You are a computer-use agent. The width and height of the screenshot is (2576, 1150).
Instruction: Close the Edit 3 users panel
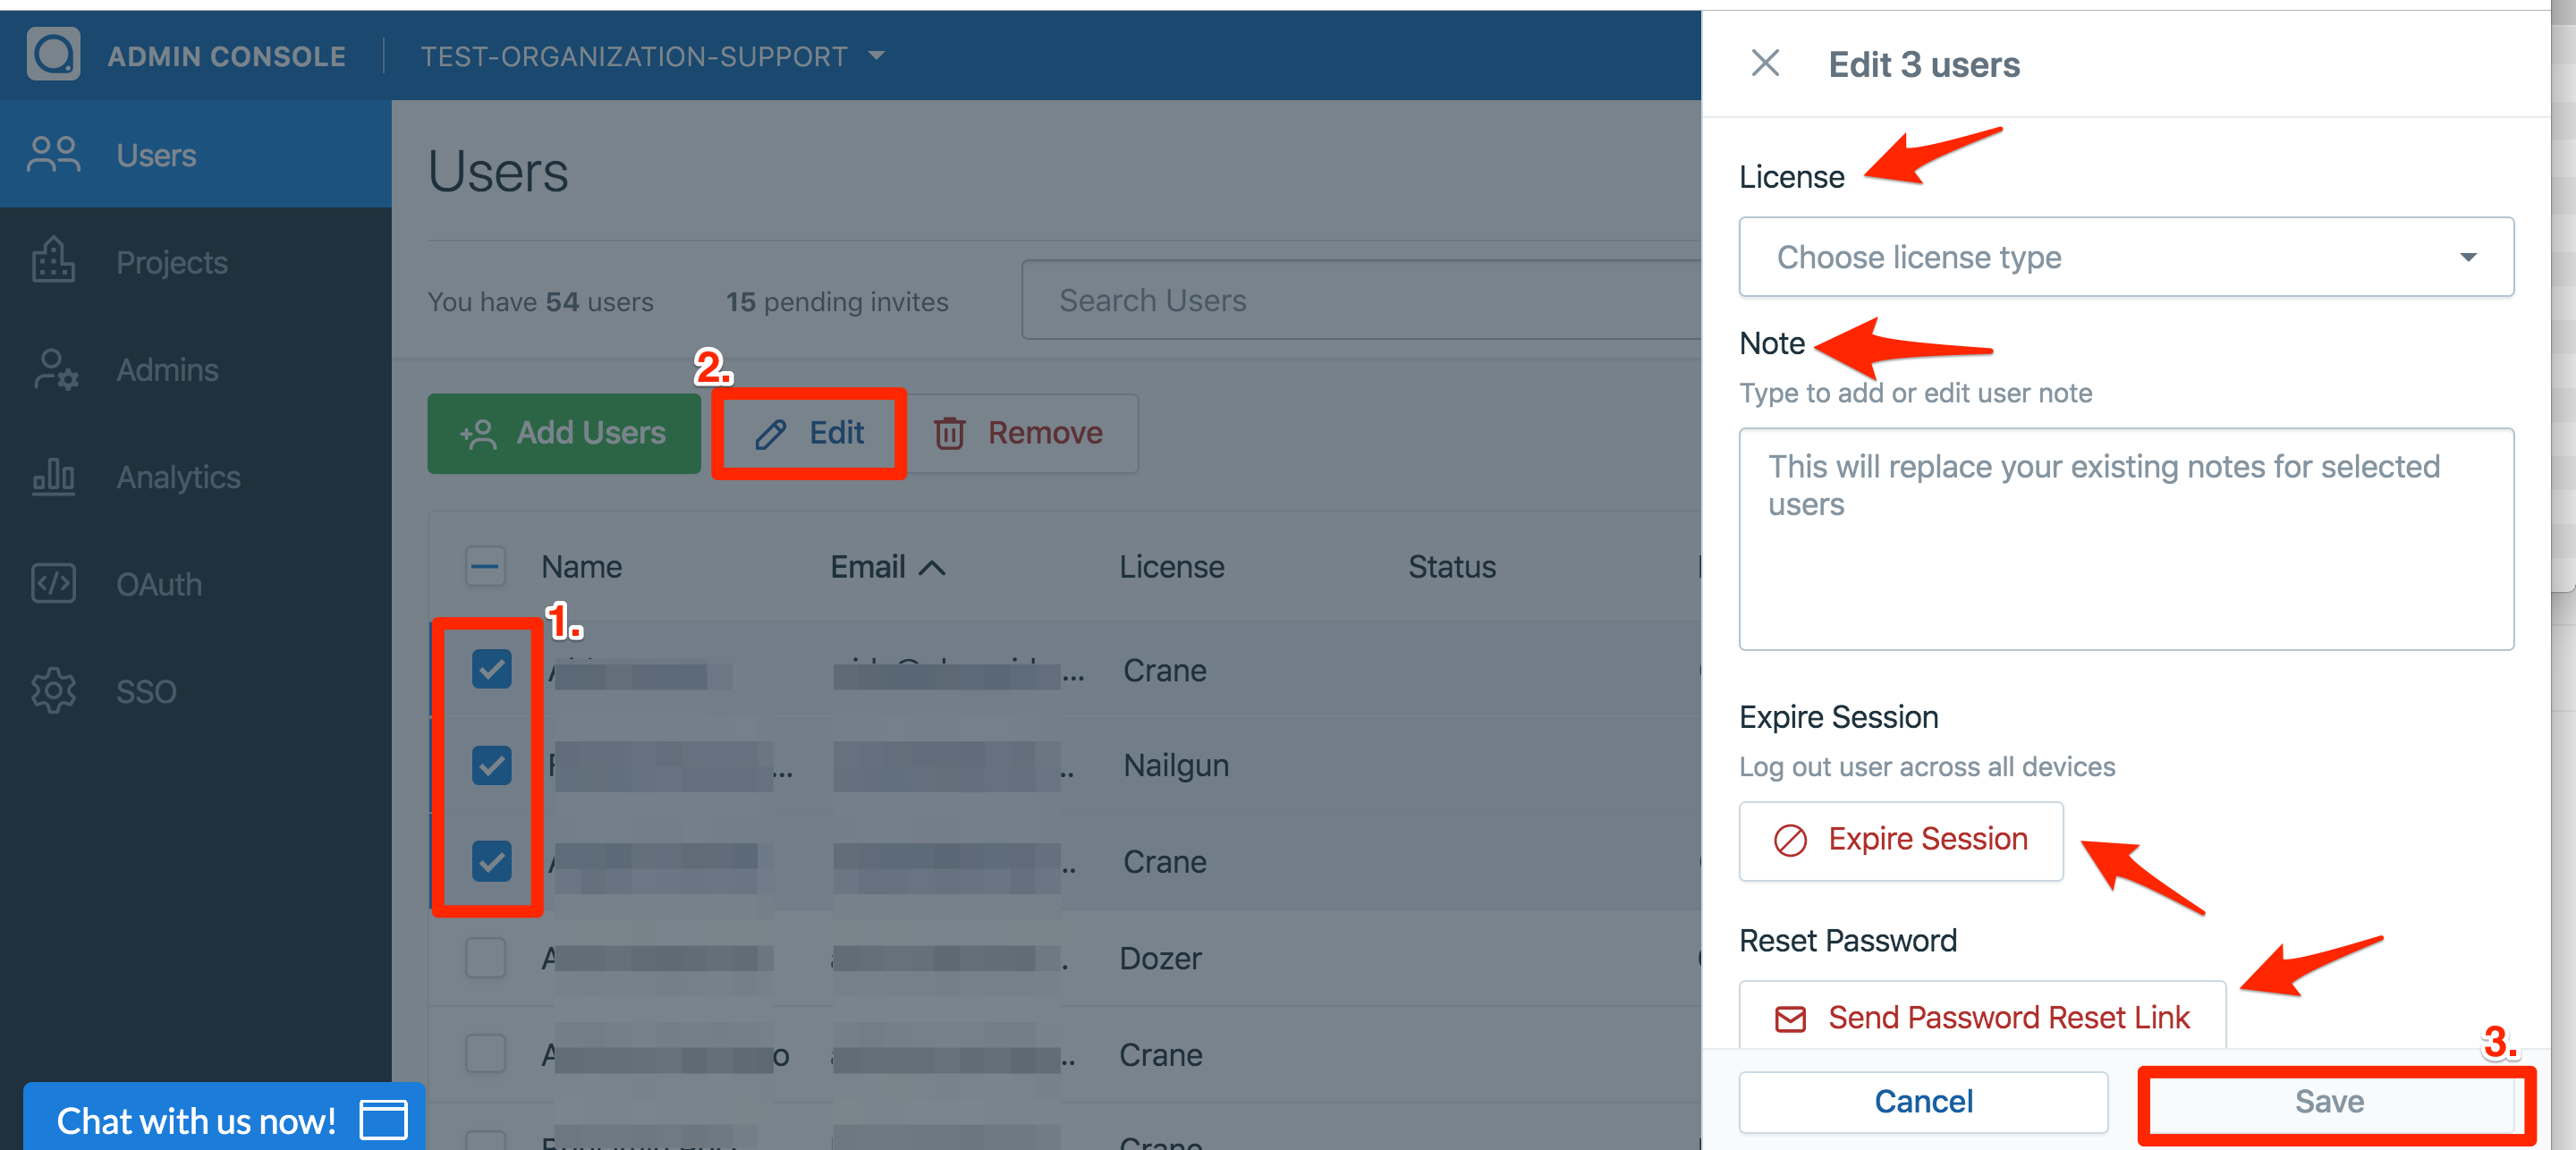tap(1765, 64)
